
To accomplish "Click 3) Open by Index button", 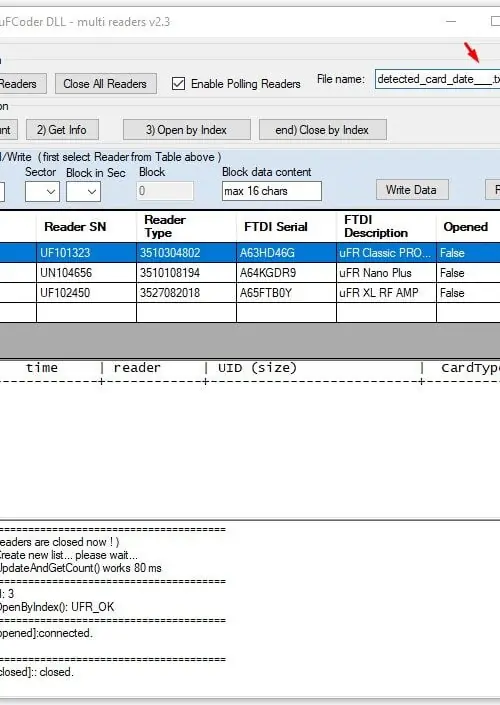I will pyautogui.click(x=187, y=130).
